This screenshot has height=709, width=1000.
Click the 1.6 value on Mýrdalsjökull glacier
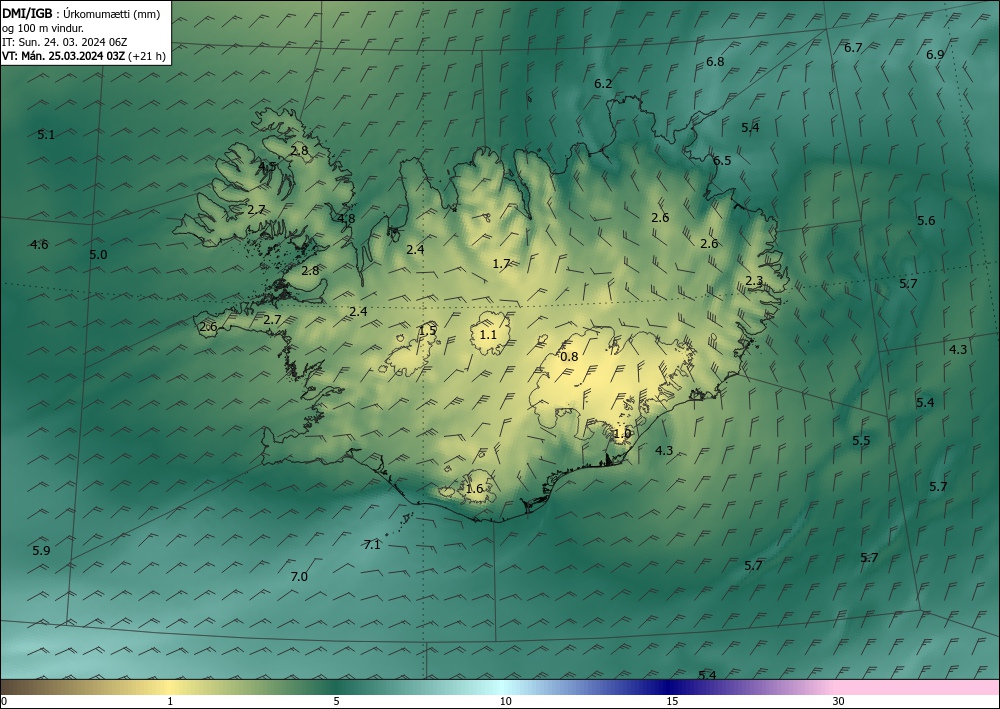tap(474, 489)
